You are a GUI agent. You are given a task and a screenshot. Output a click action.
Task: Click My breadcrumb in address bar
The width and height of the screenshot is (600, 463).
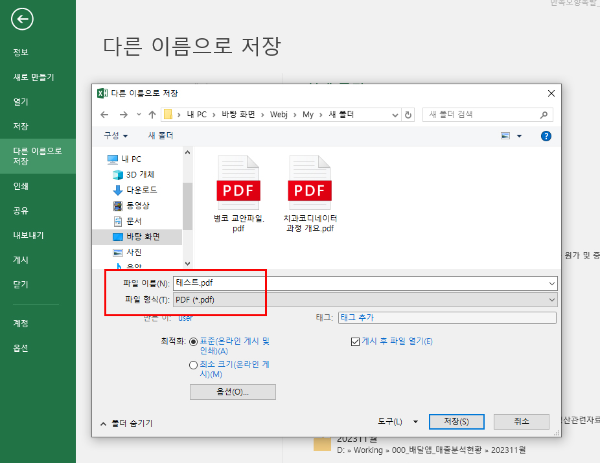(308, 114)
